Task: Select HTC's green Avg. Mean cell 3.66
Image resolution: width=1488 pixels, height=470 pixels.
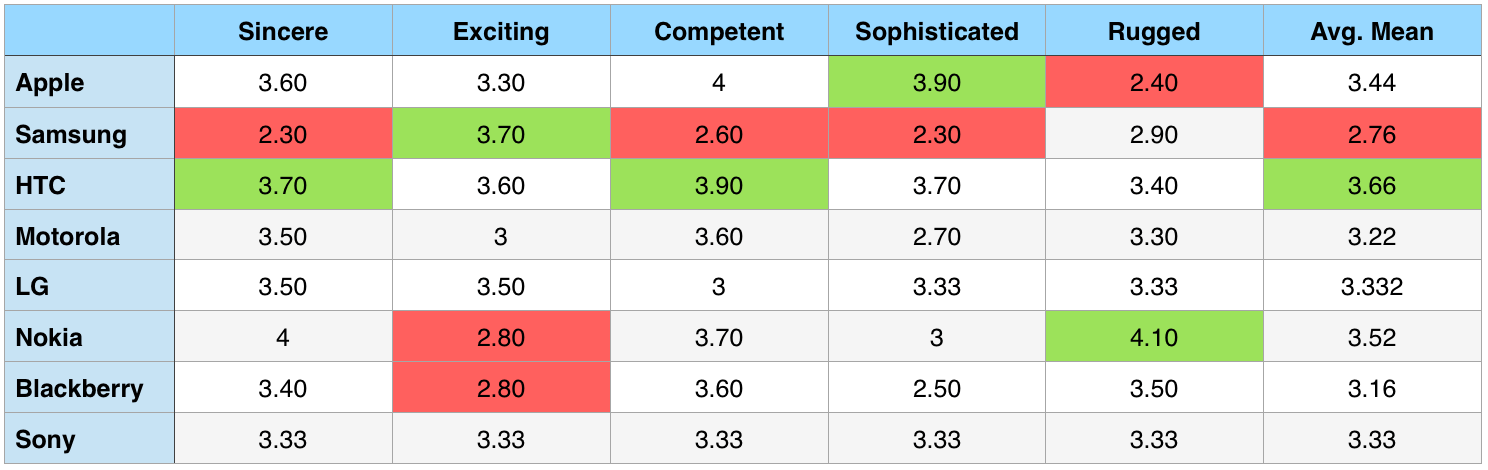Action: tap(1372, 185)
